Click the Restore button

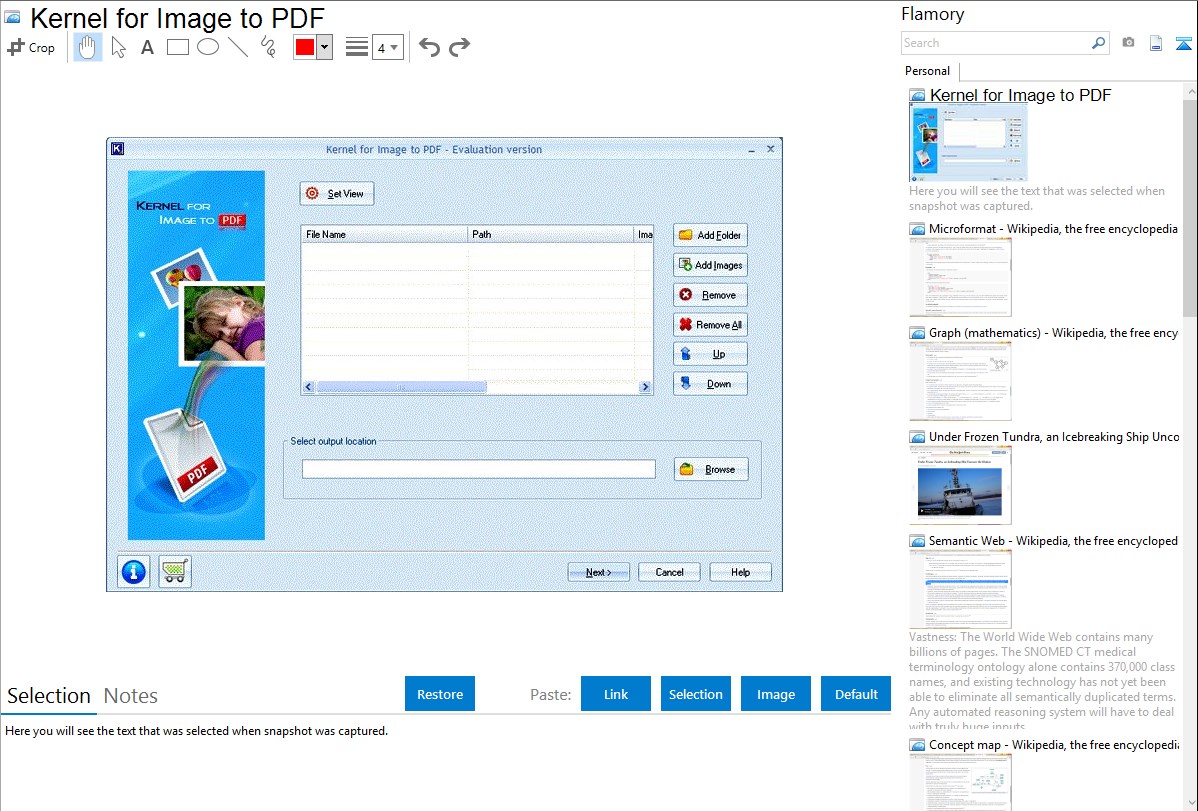440,694
